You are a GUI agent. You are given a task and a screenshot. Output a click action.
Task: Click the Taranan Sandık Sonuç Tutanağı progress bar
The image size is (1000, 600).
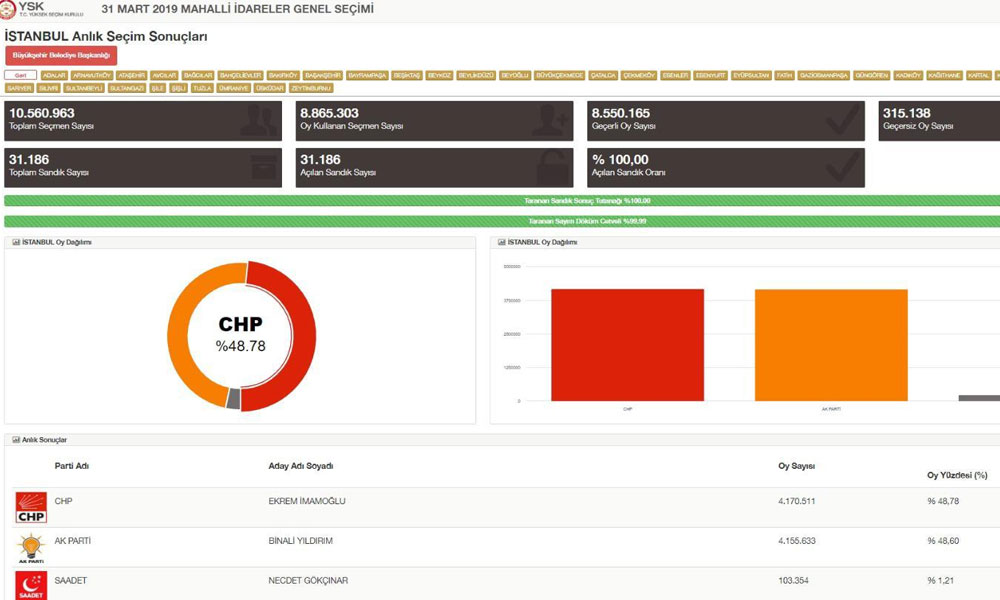point(502,201)
